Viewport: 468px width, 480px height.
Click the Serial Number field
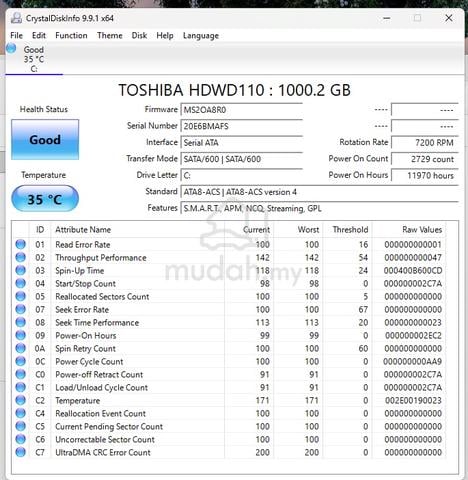tap(242, 126)
